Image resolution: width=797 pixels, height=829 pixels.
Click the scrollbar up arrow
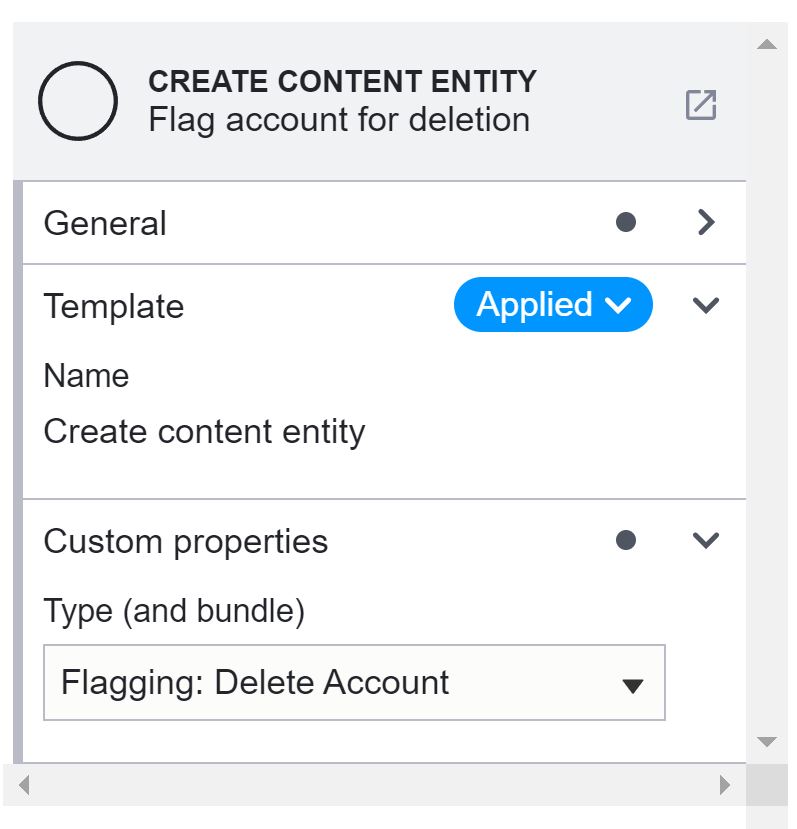767,43
